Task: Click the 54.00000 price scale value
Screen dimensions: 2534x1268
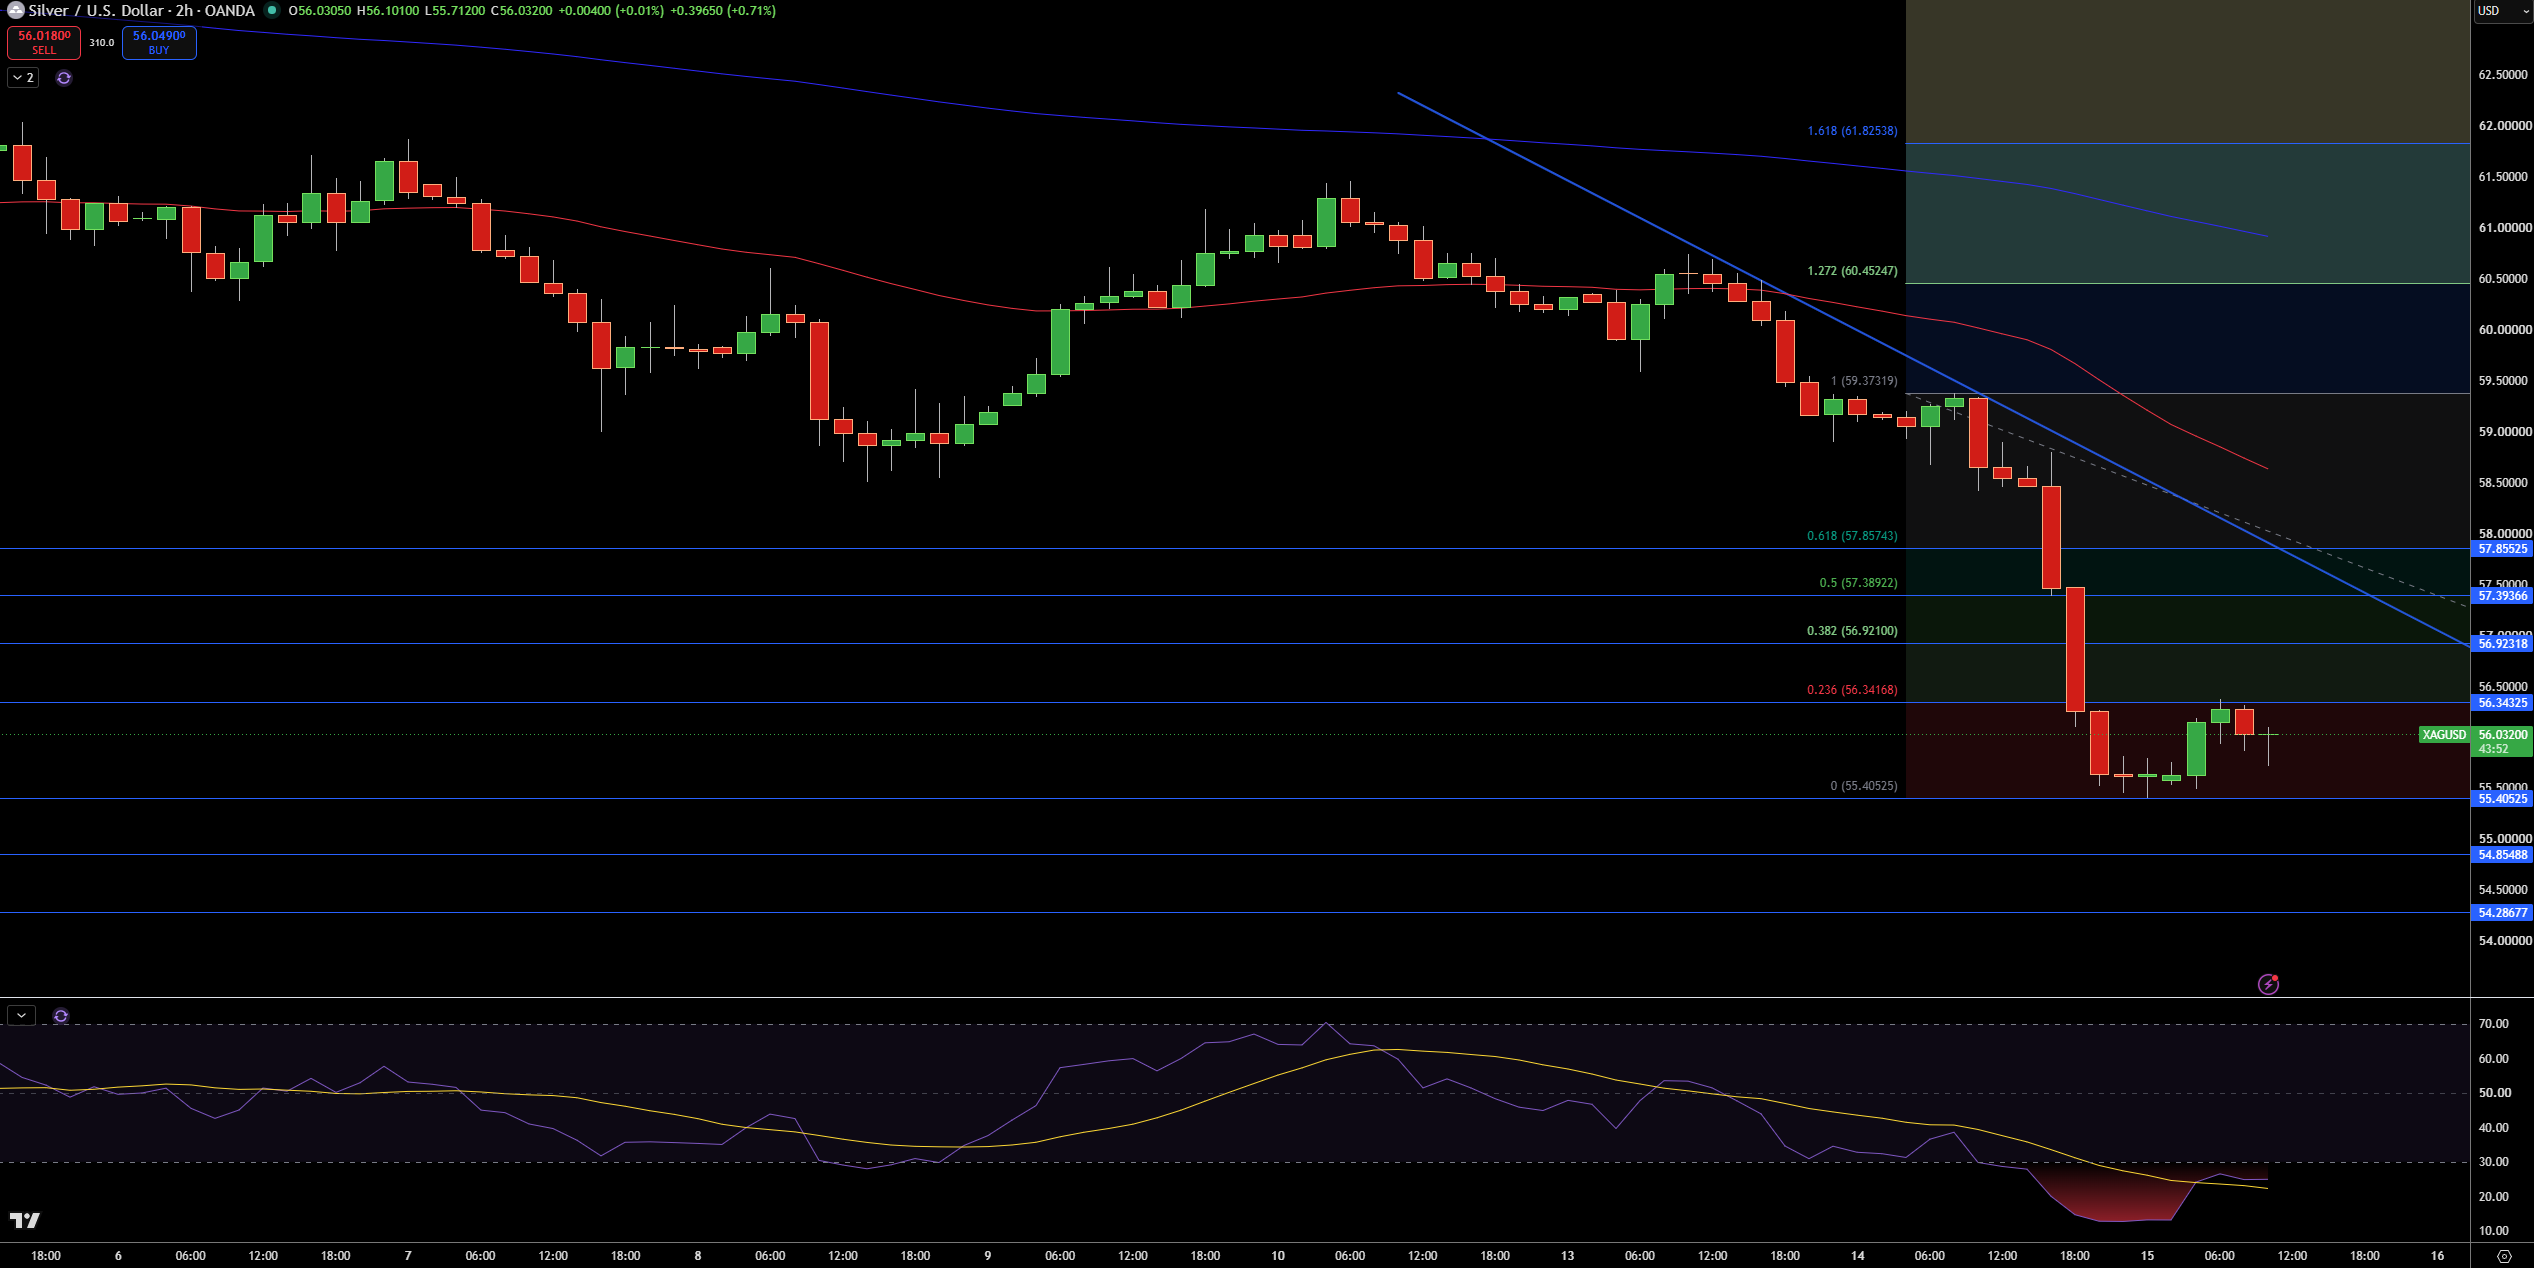Action: [x=2504, y=941]
